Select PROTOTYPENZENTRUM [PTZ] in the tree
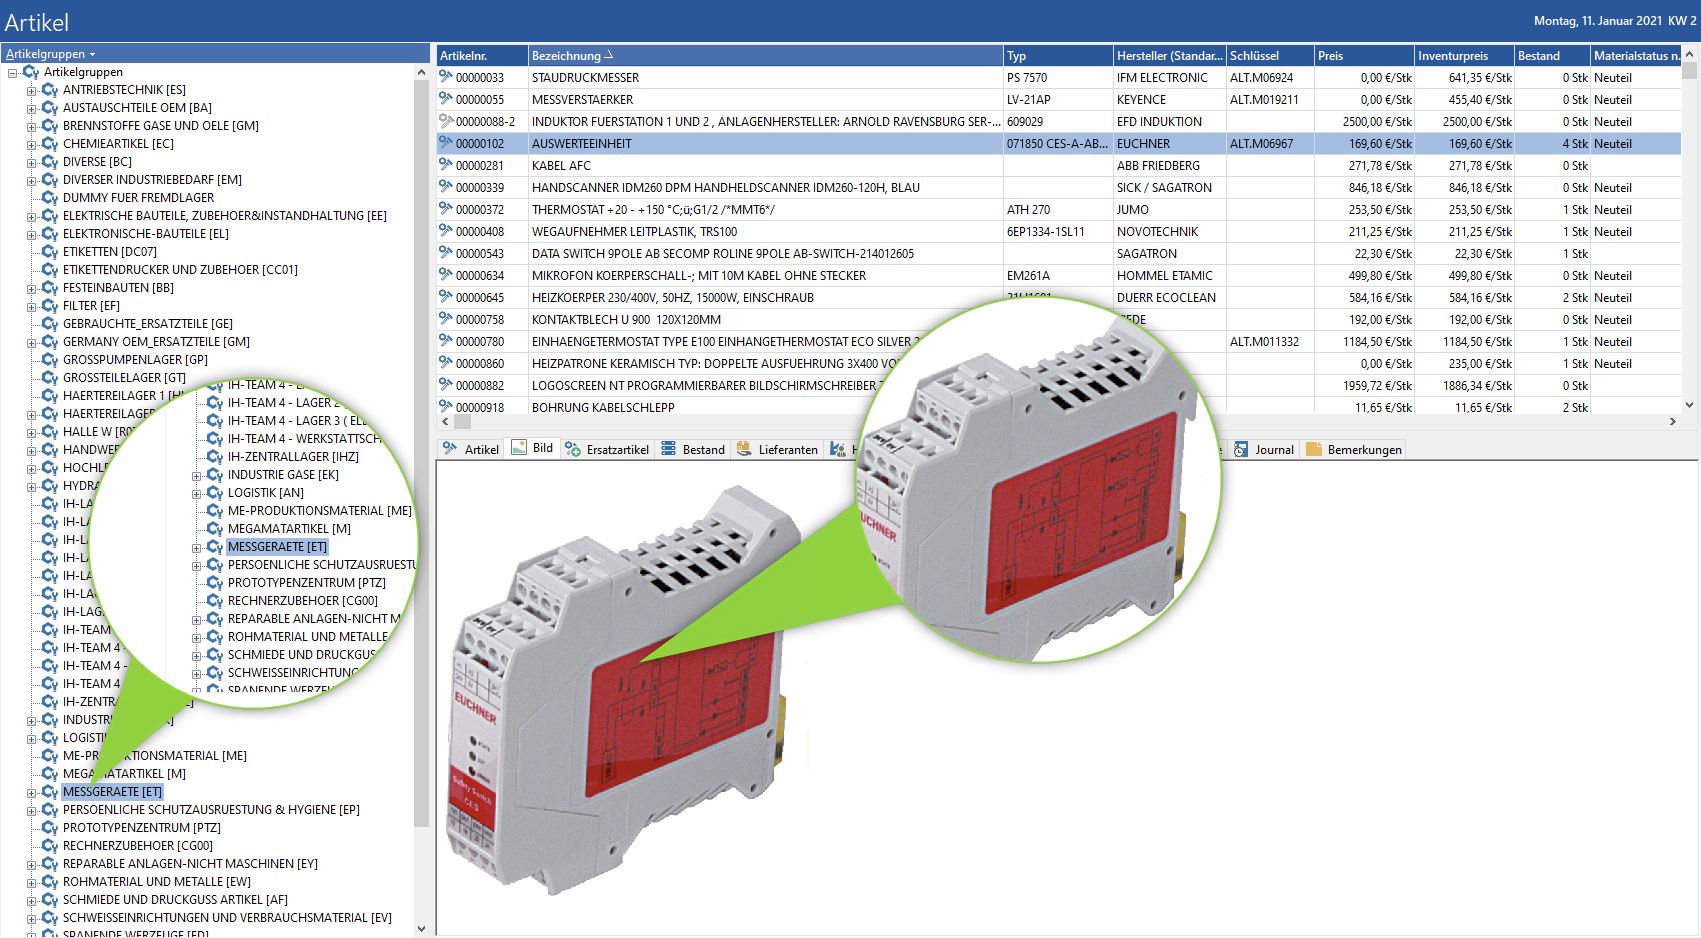1701x938 pixels. [x=141, y=828]
